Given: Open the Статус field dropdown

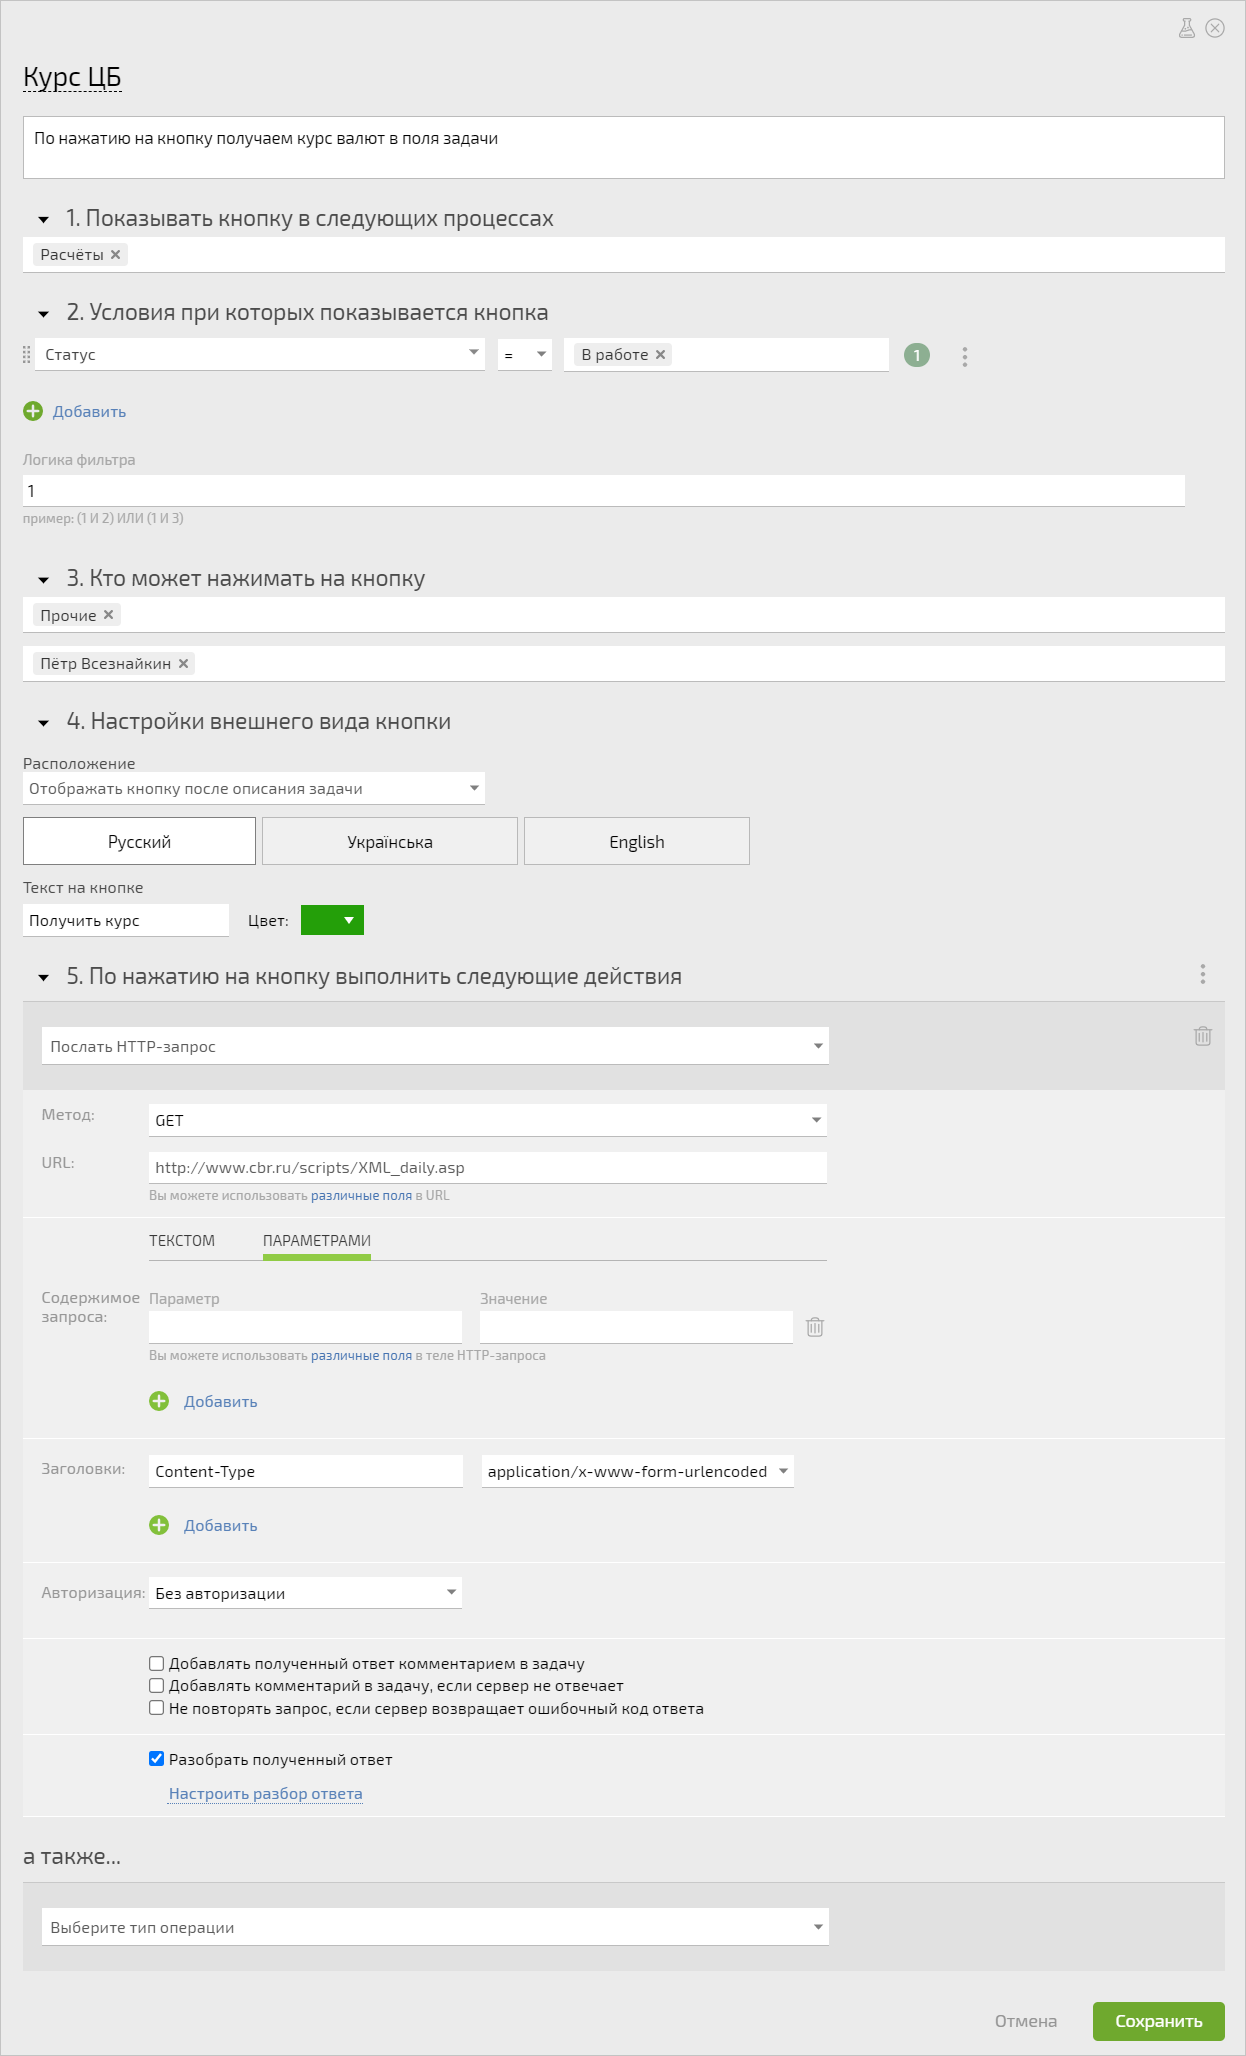Looking at the screenshot, I should [260, 354].
